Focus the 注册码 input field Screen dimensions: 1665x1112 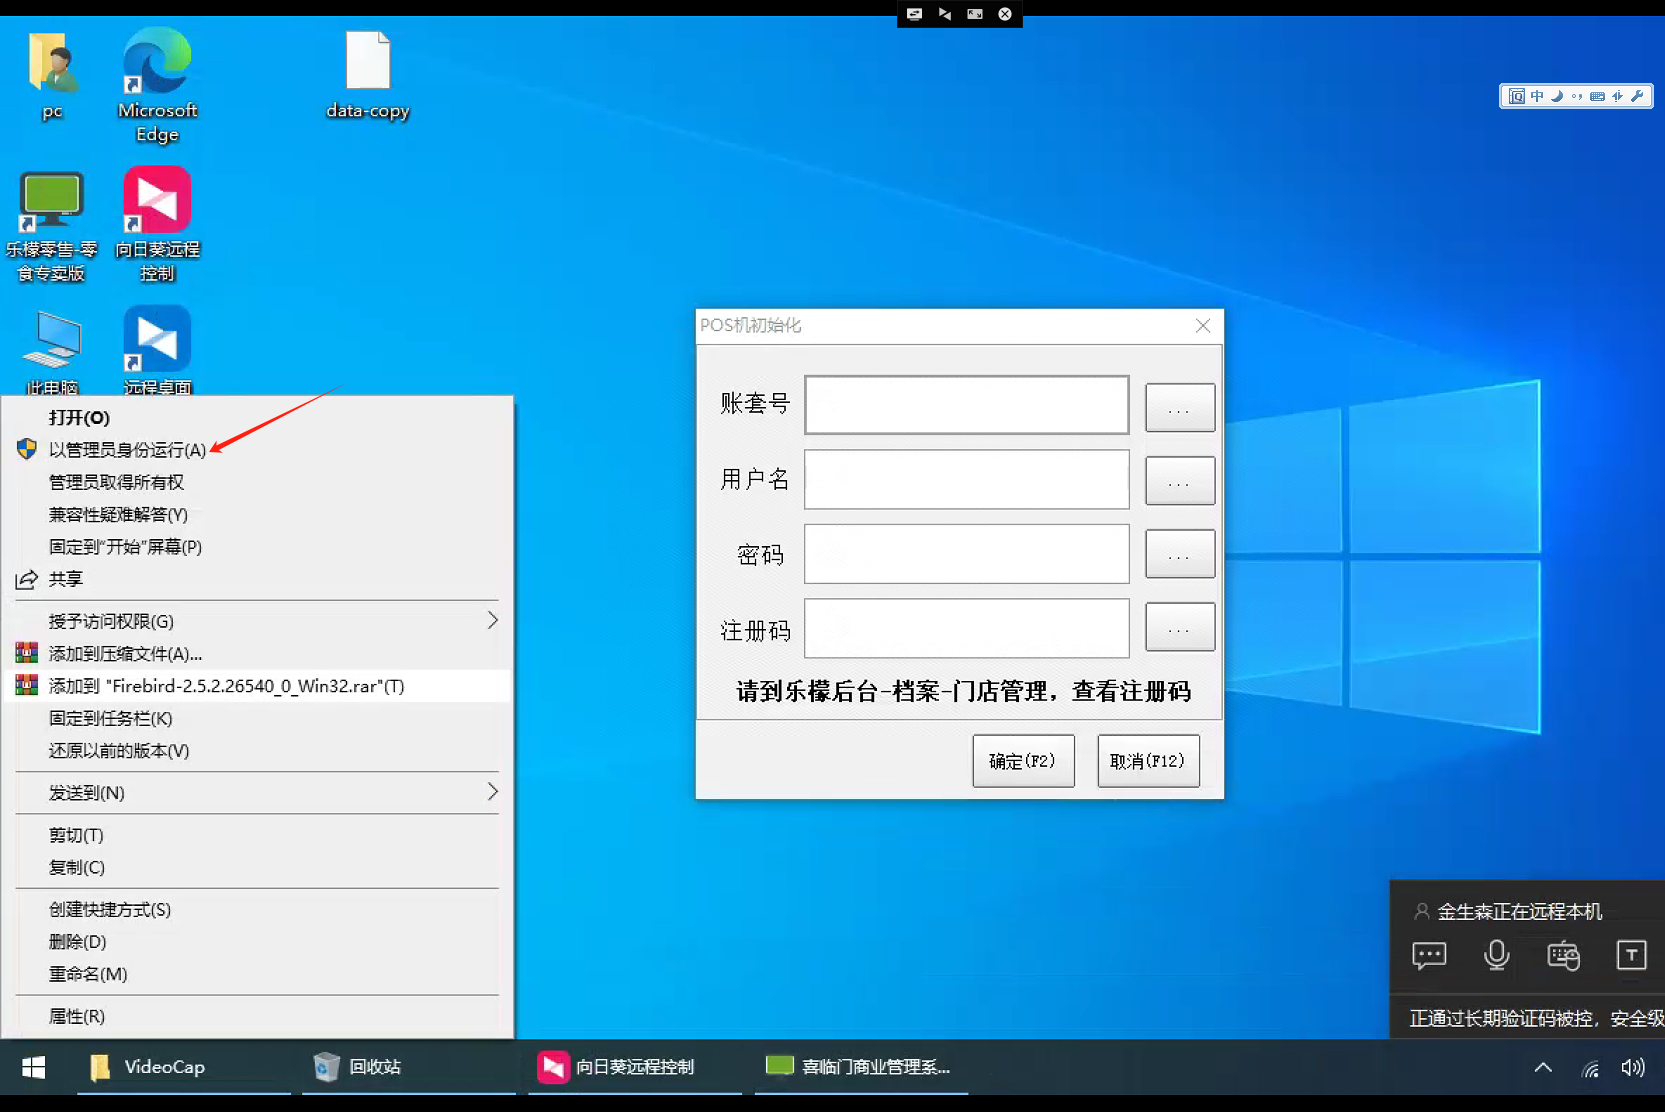[967, 628]
